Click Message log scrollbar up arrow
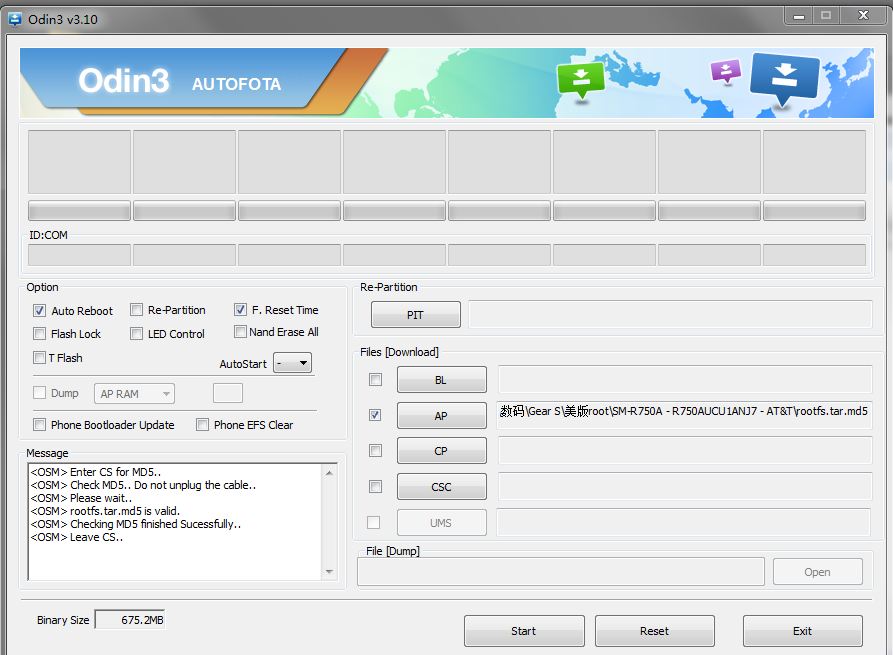The height and width of the screenshot is (655, 893). tap(329, 473)
